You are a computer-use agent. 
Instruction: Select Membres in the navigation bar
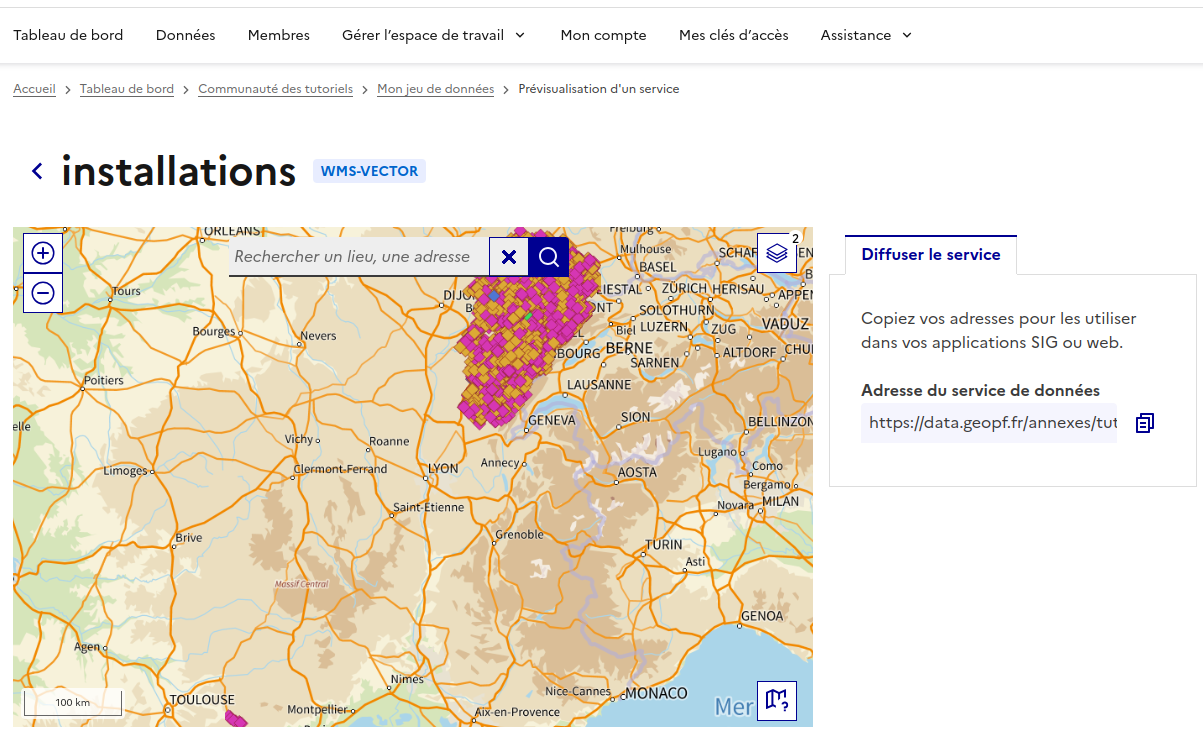[x=278, y=35]
